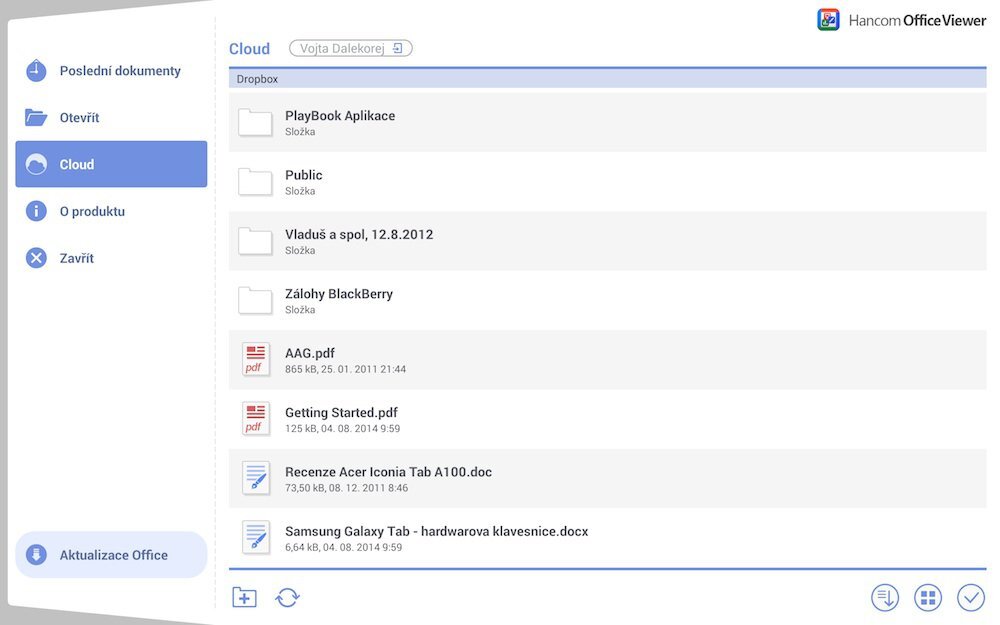This screenshot has height=625, width=1000.
Task: Select Poslední dokumenty menu item
Action: 111,71
